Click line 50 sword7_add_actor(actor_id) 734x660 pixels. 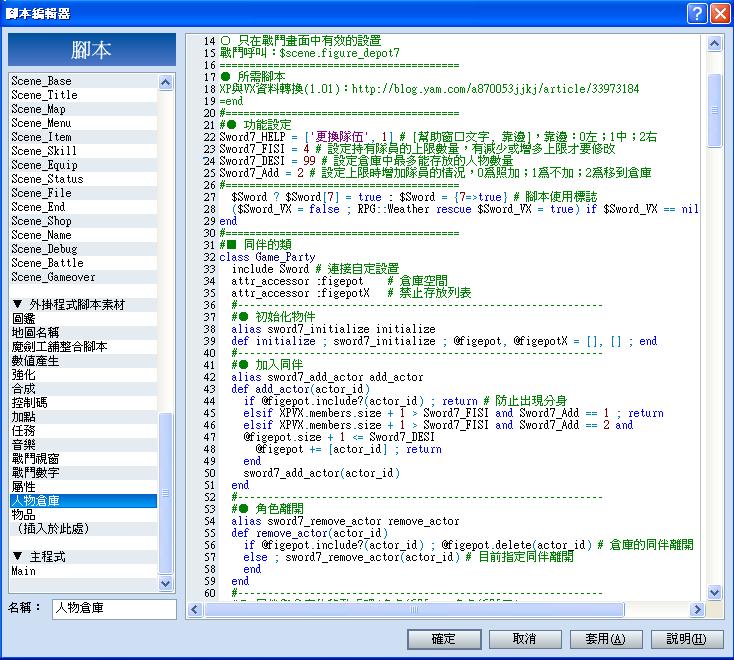click(x=322, y=473)
